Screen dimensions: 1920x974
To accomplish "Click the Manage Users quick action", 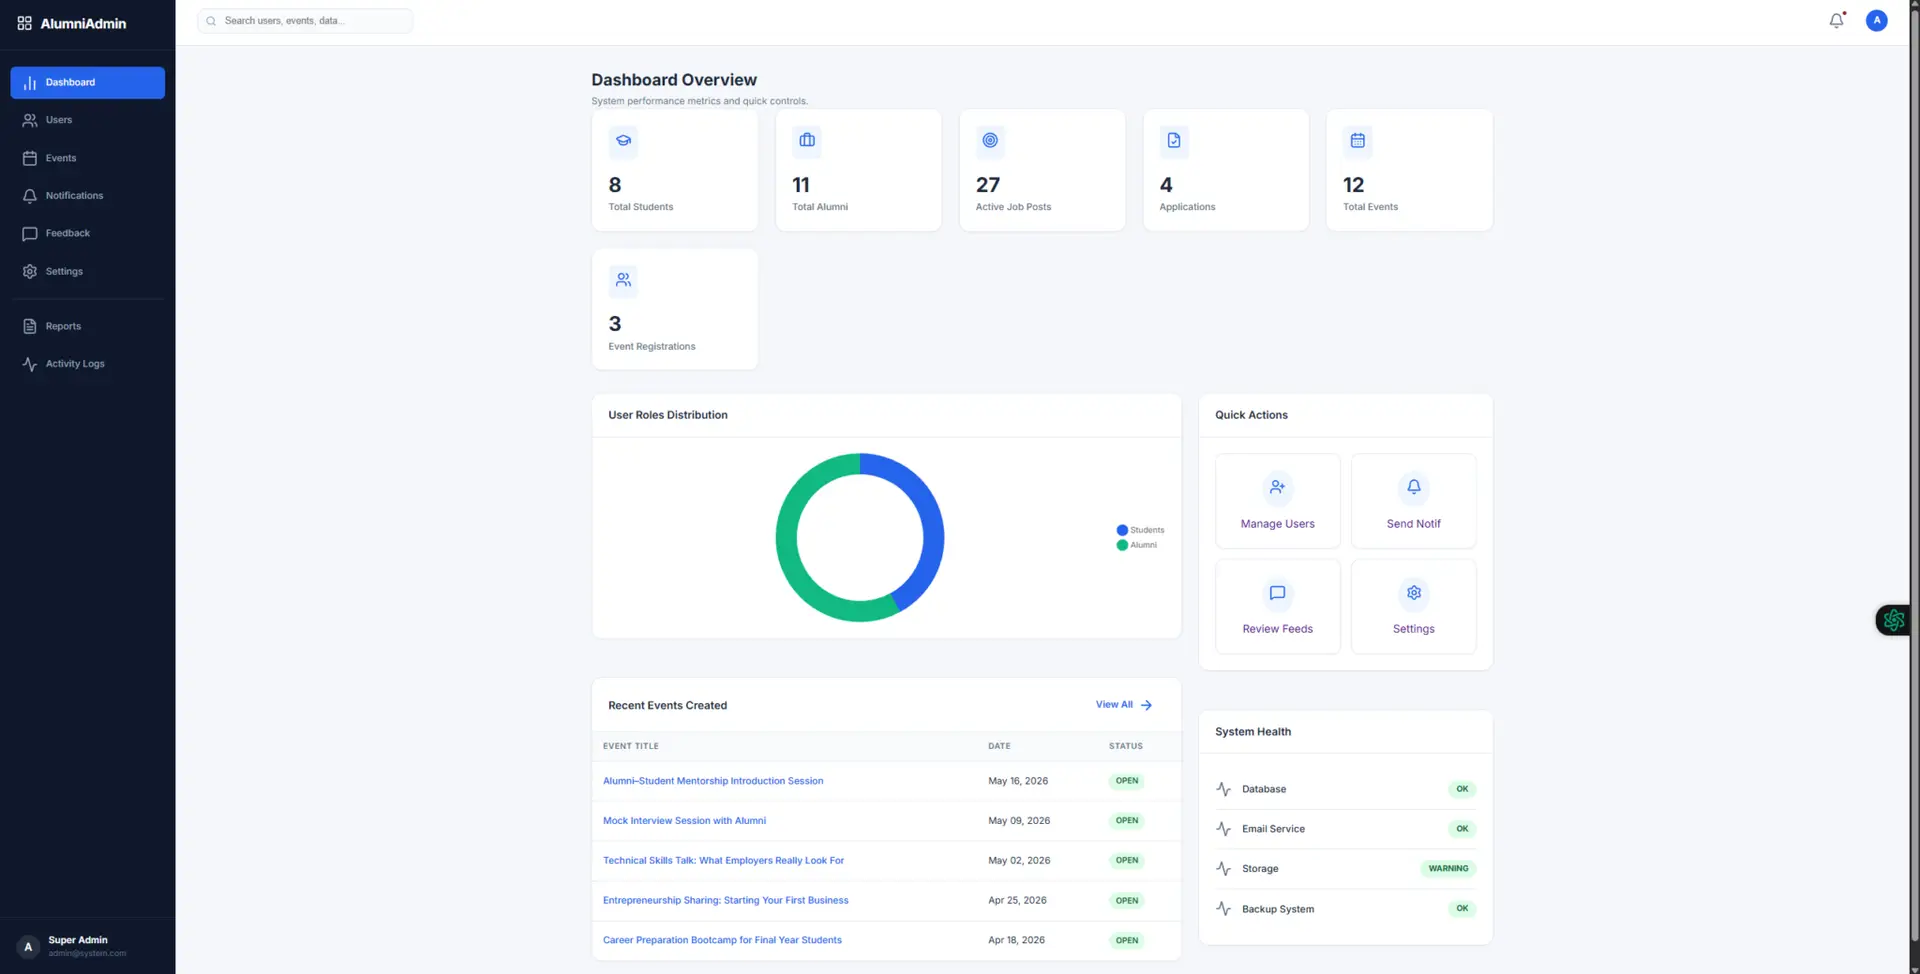I will click(1277, 501).
